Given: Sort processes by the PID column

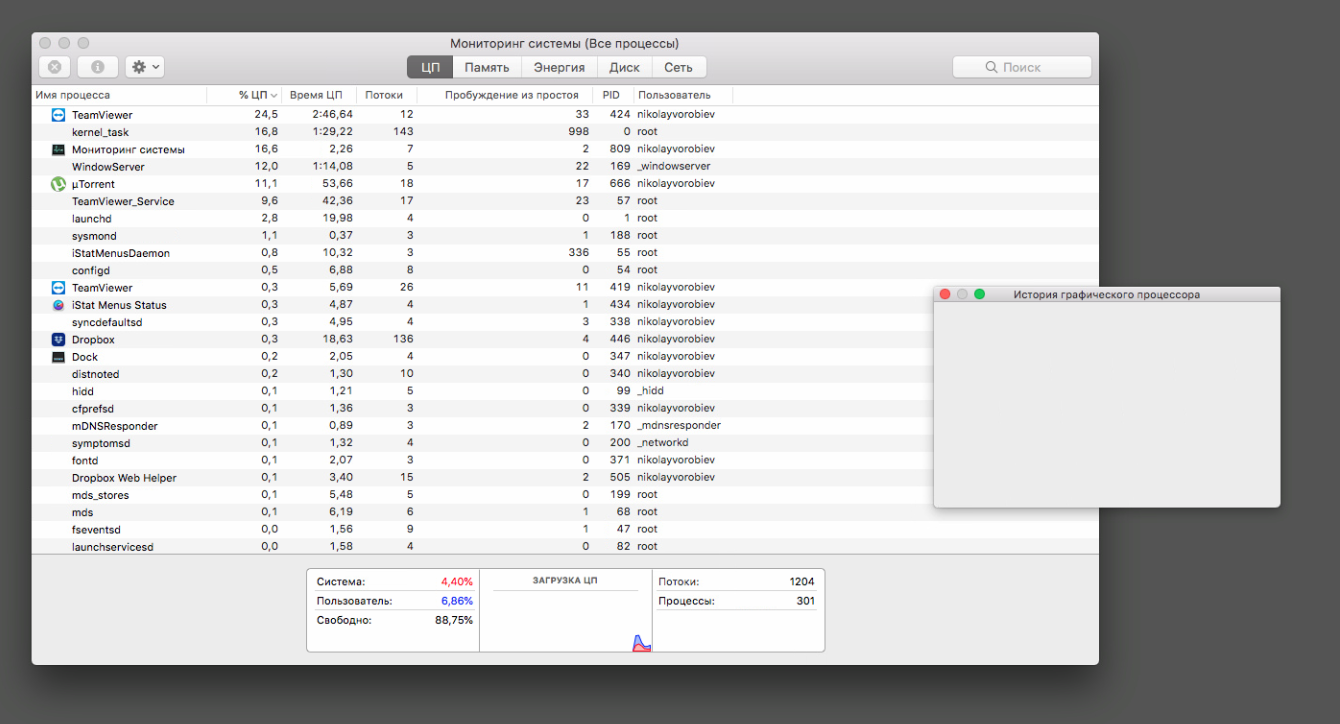Looking at the screenshot, I should [611, 94].
